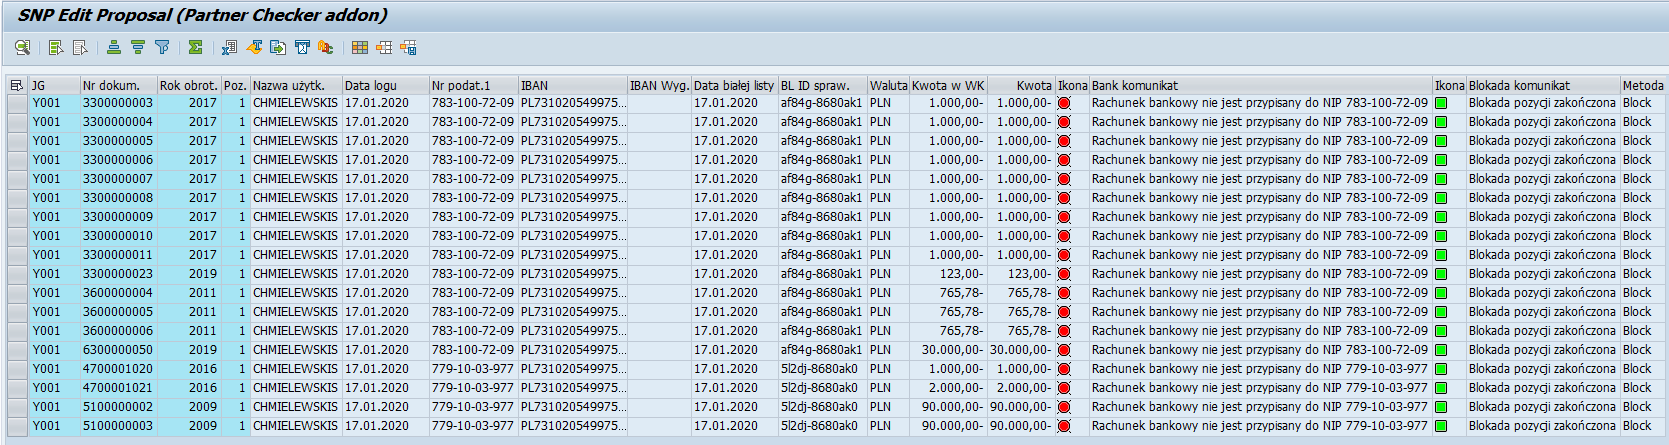Image resolution: width=1669 pixels, height=445 pixels.
Task: Open the ABC analysis tool
Action: pos(325,47)
